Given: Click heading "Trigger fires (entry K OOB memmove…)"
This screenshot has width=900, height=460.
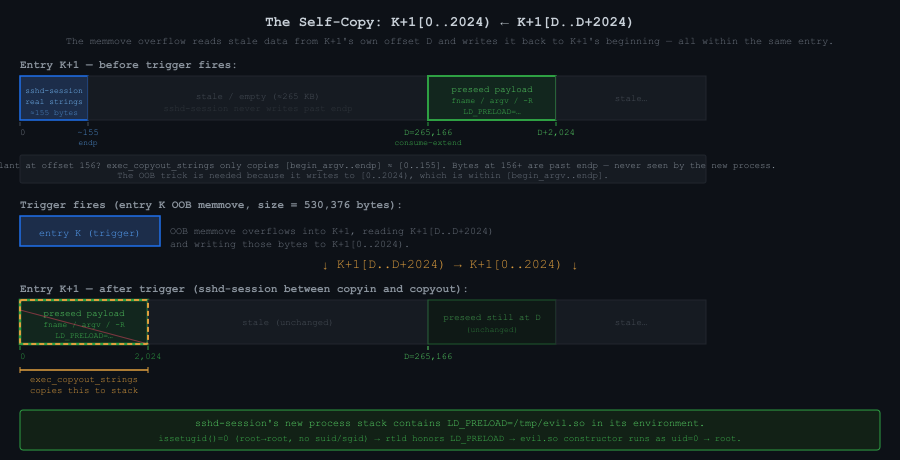Looking at the screenshot, I should tap(211, 205).
